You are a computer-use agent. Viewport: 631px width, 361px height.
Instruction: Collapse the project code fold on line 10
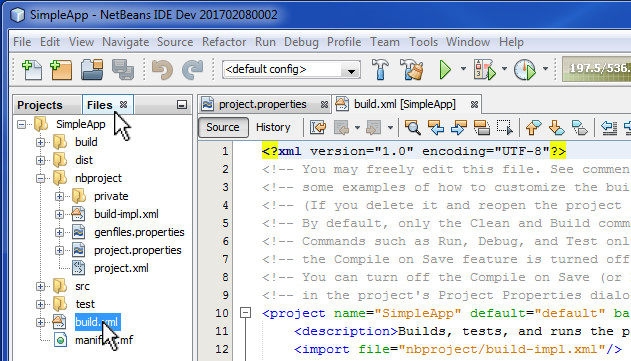[245, 313]
